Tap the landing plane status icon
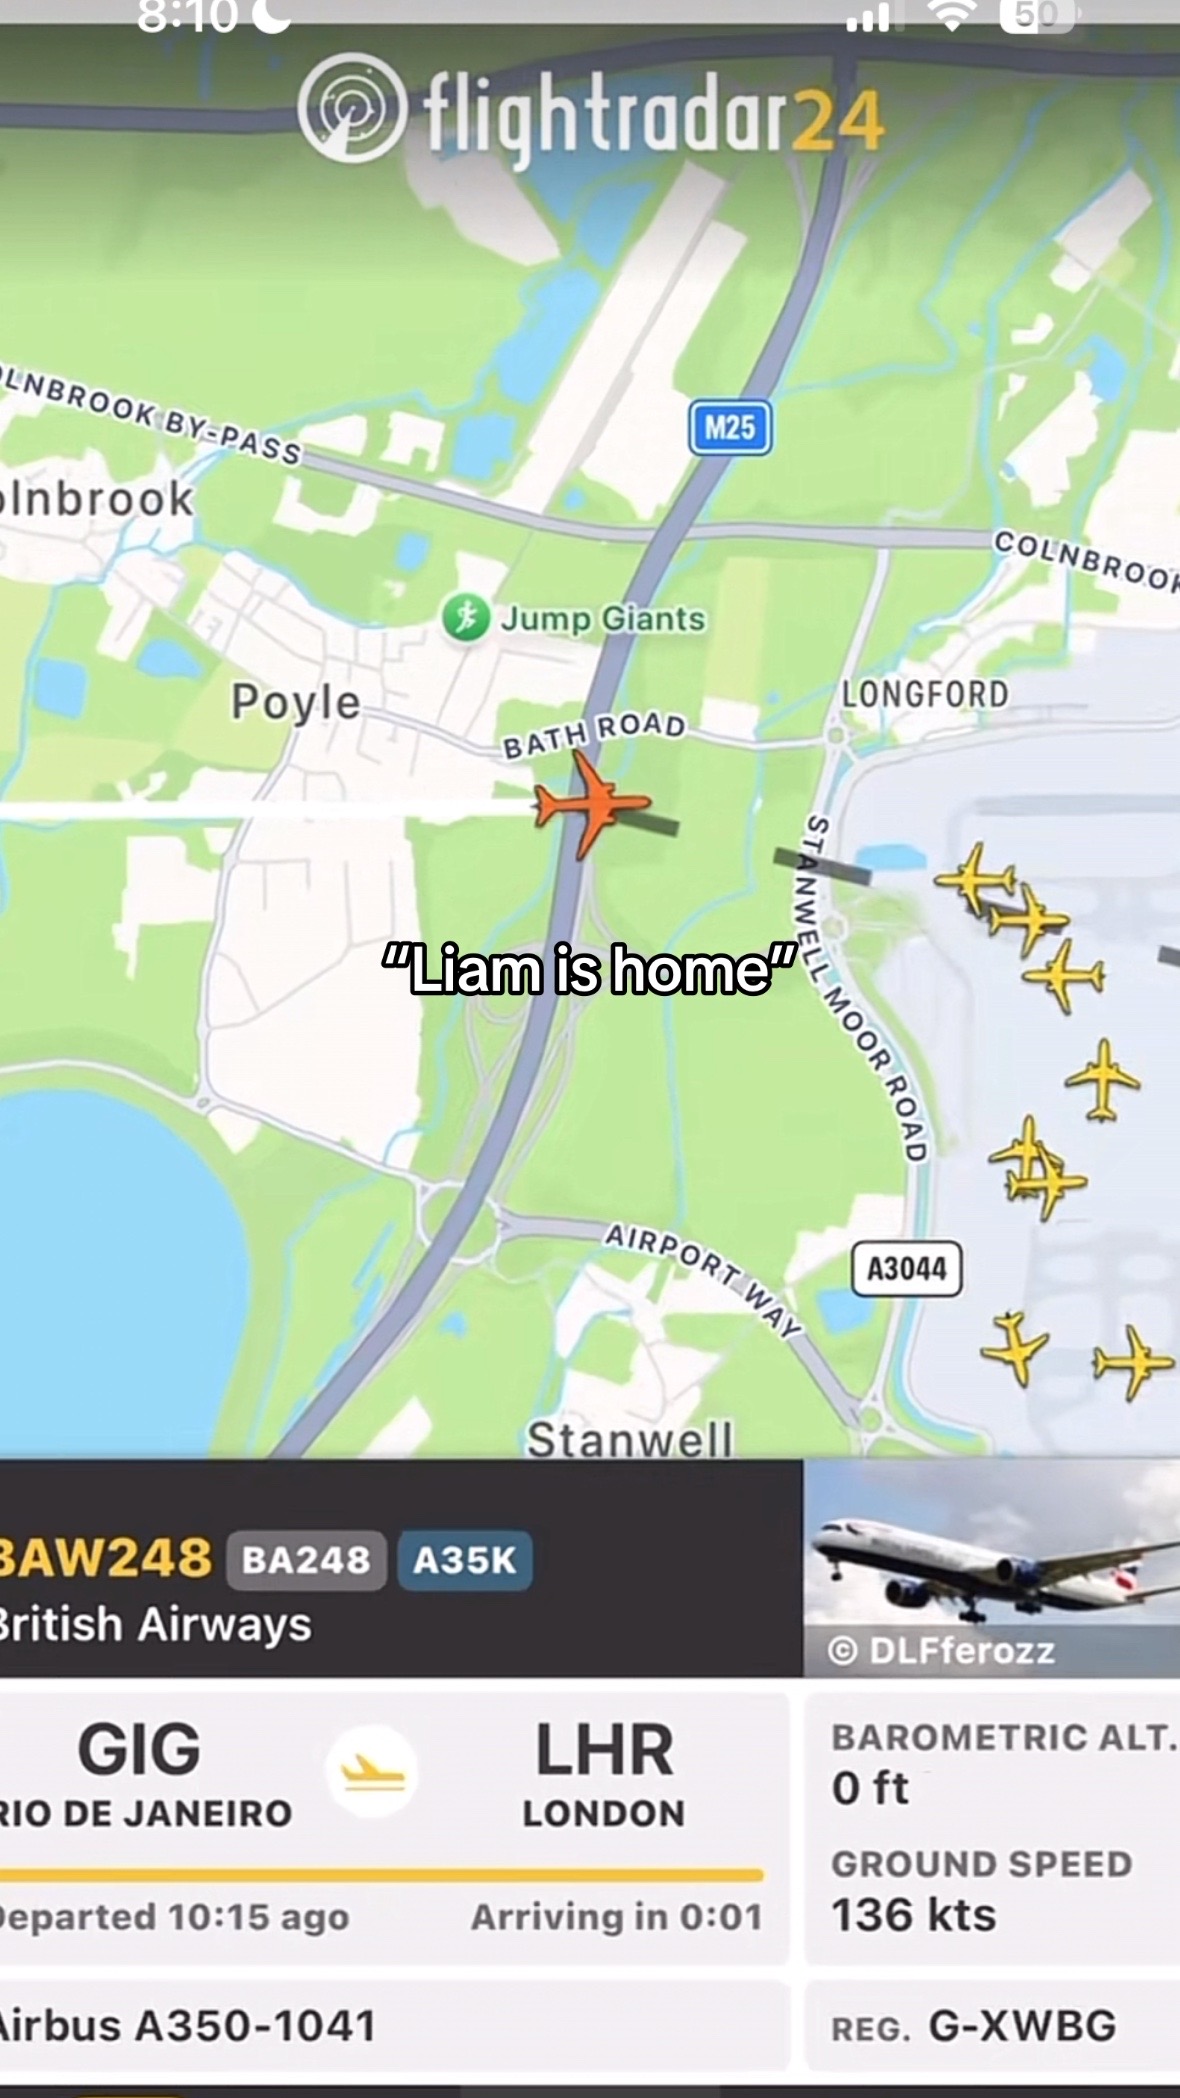This screenshot has height=2098, width=1180. click(x=371, y=1774)
